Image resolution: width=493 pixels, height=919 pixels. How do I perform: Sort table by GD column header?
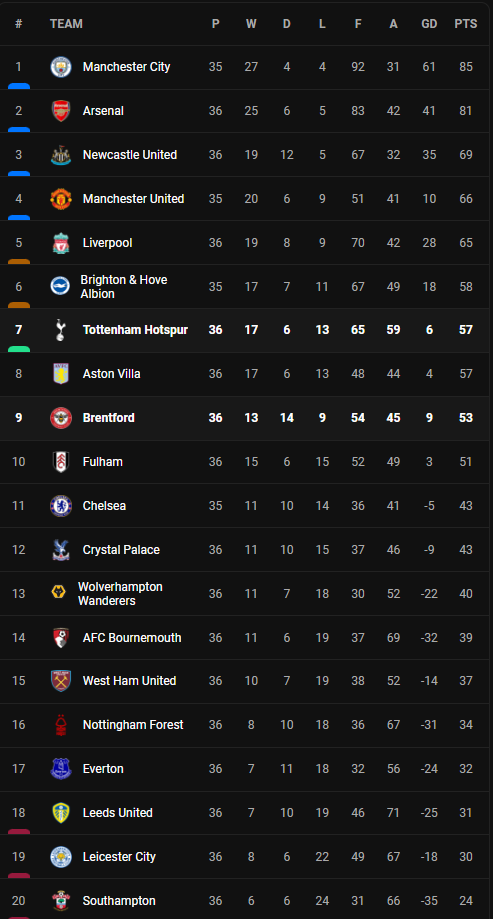[429, 24]
